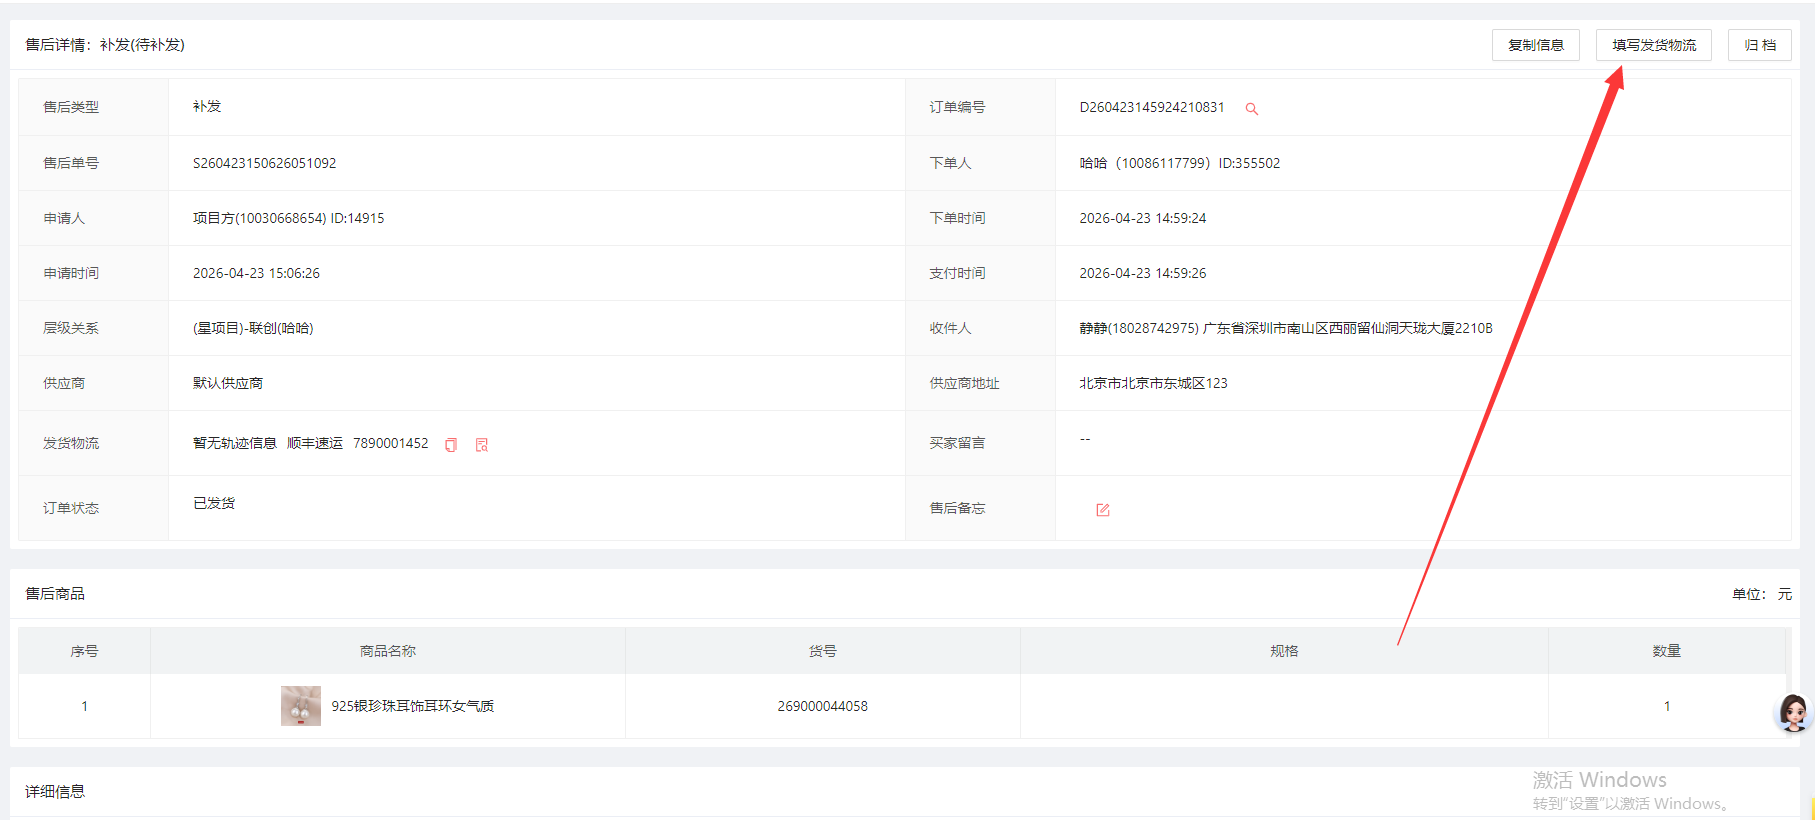Open the 填写发货物流 form
This screenshot has height=820, width=1815.
[1653, 45]
